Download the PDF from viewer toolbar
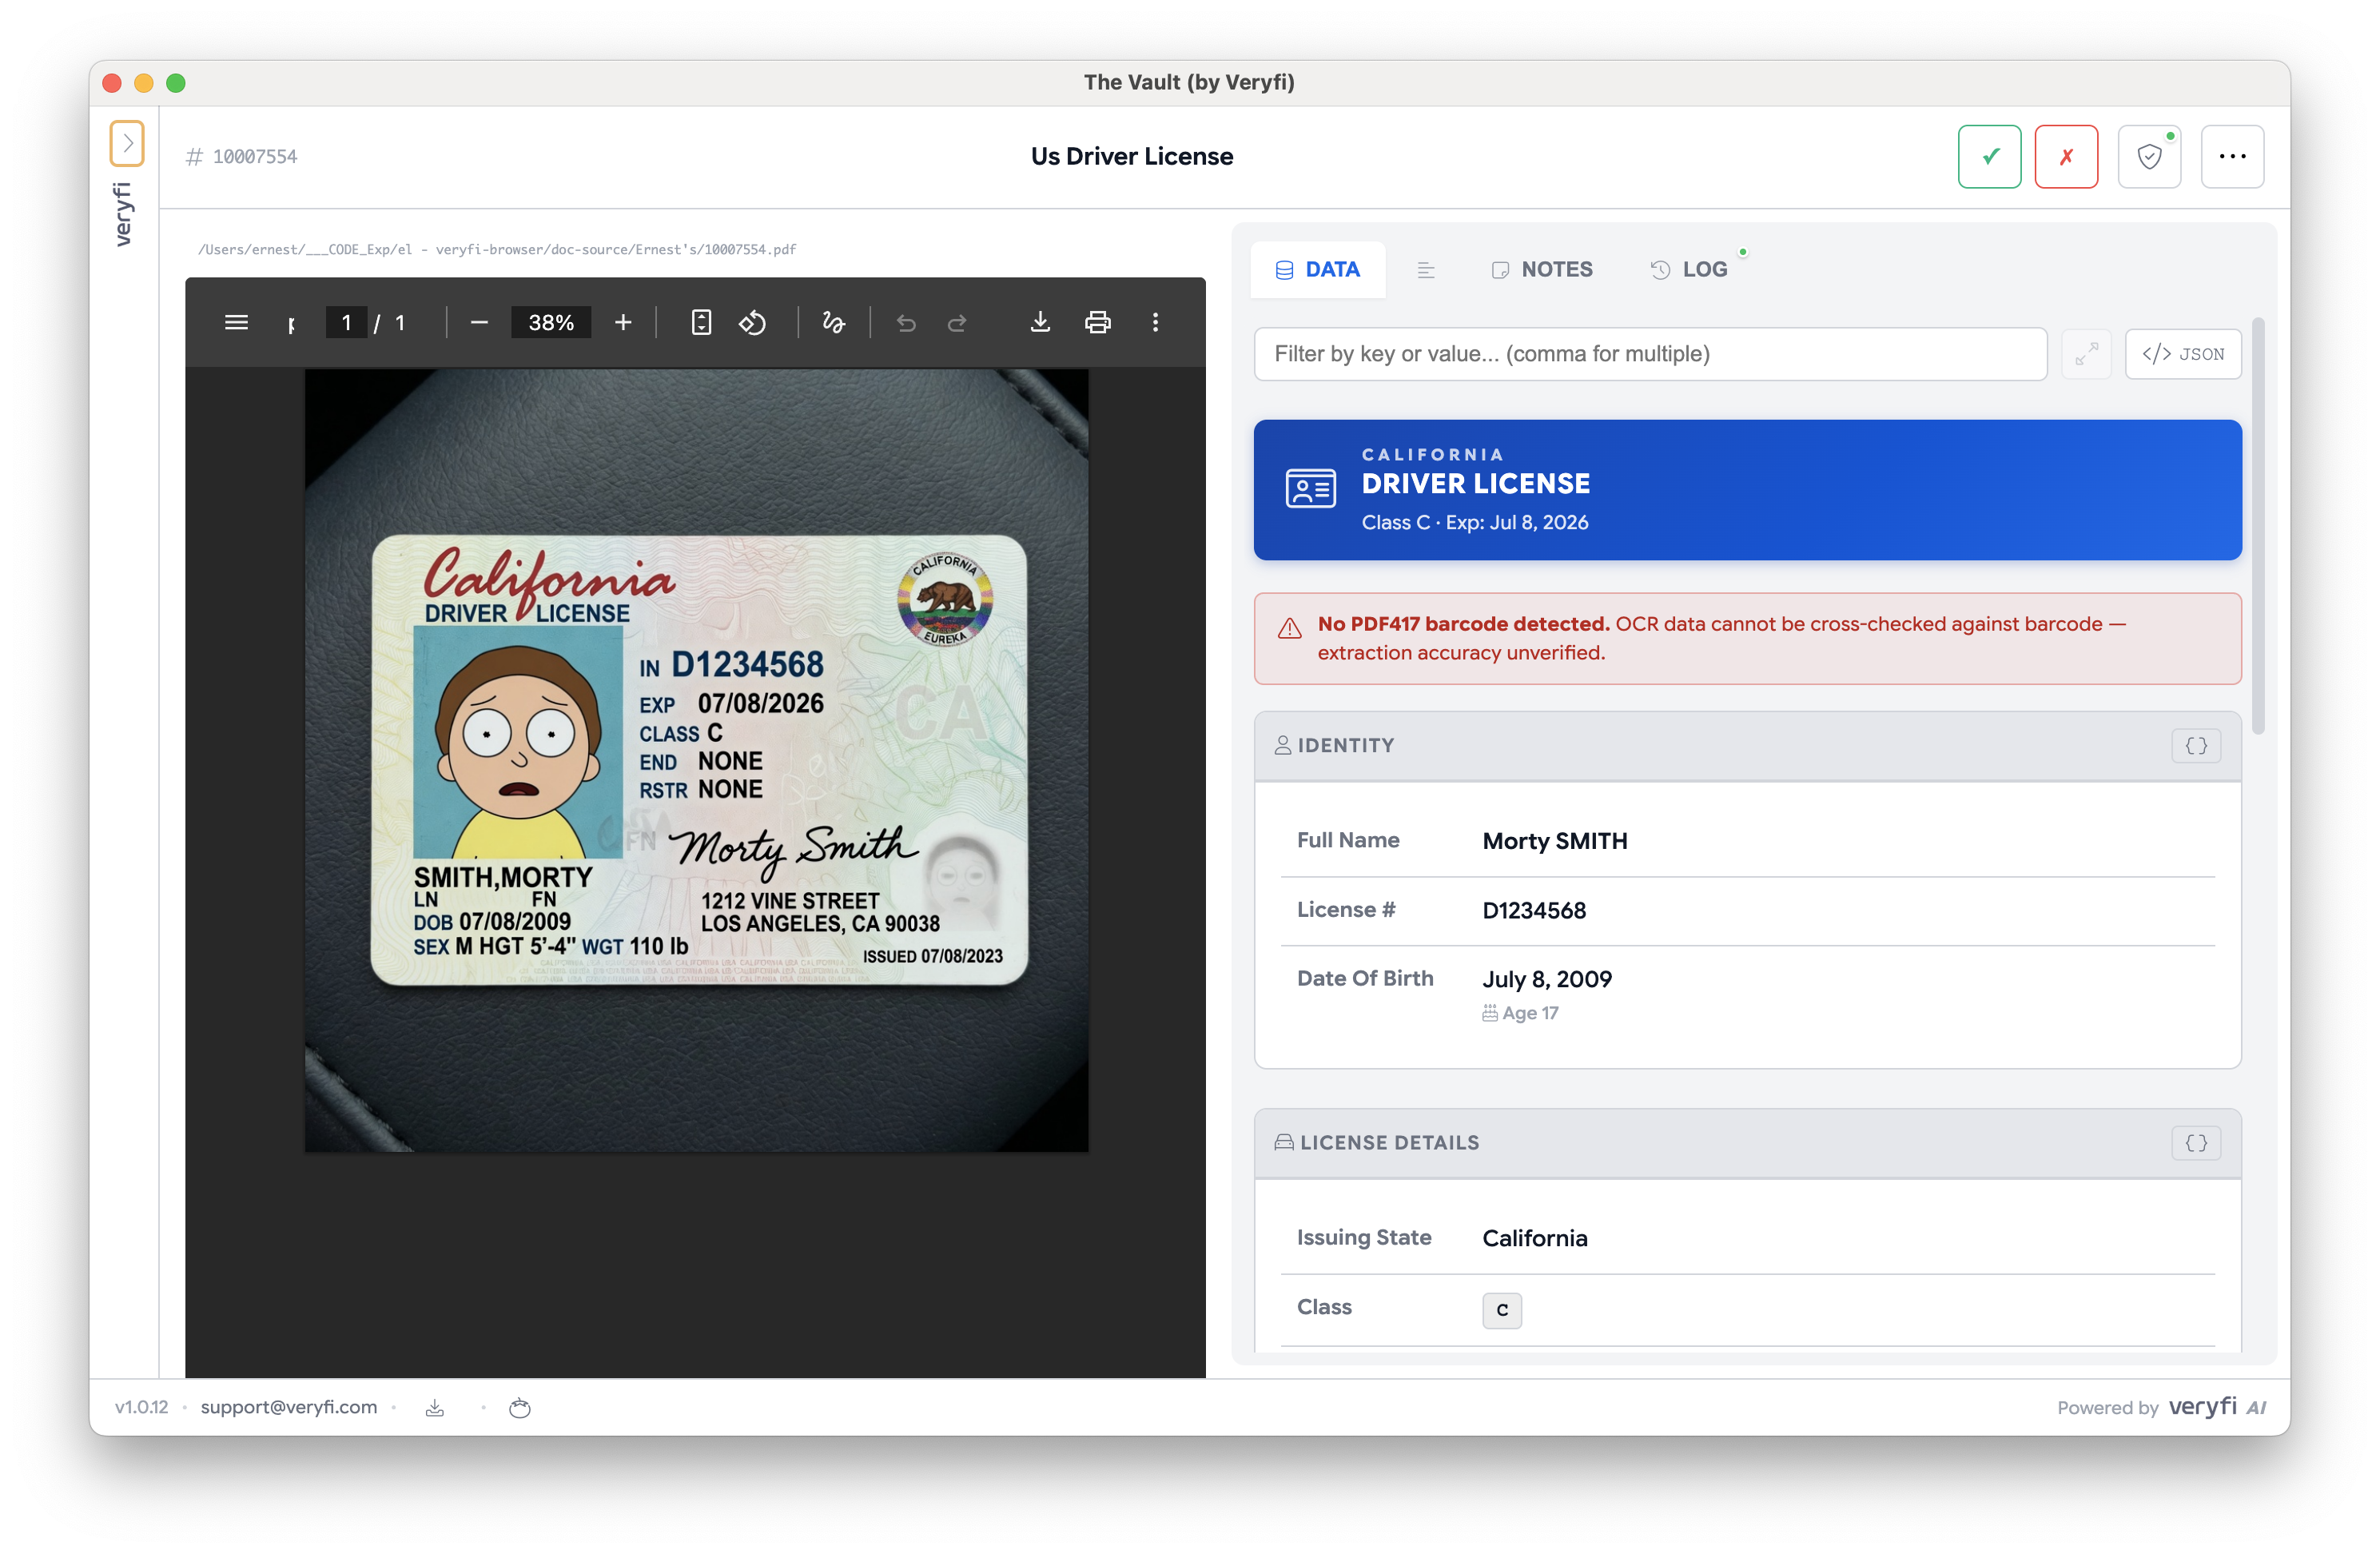The height and width of the screenshot is (1554, 2380). click(1040, 322)
